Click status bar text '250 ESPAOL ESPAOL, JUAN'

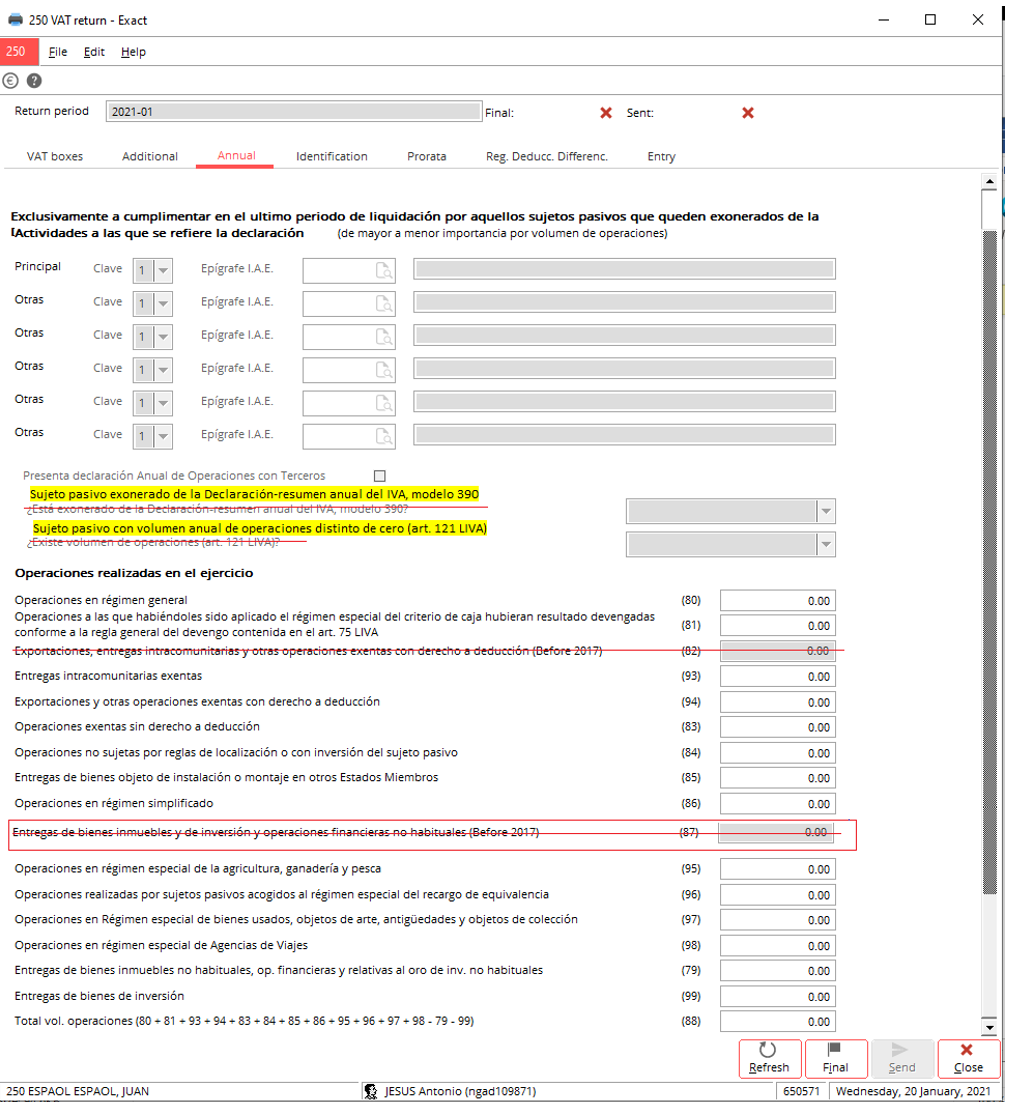77,1091
